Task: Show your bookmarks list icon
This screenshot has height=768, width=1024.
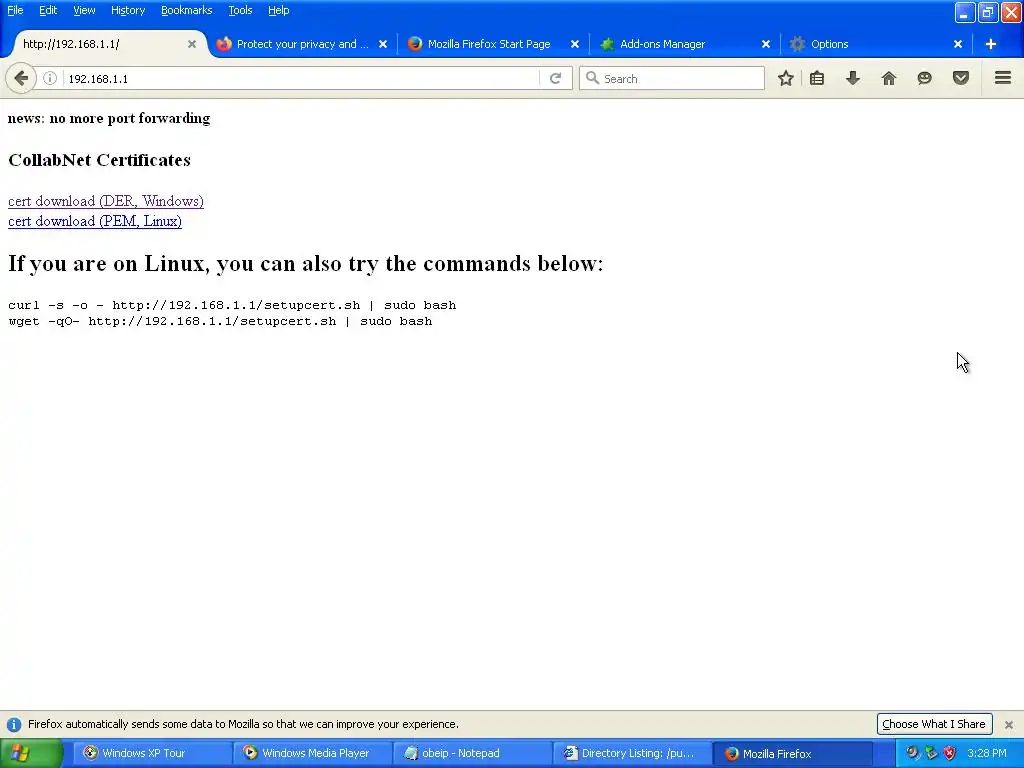Action: [x=817, y=78]
